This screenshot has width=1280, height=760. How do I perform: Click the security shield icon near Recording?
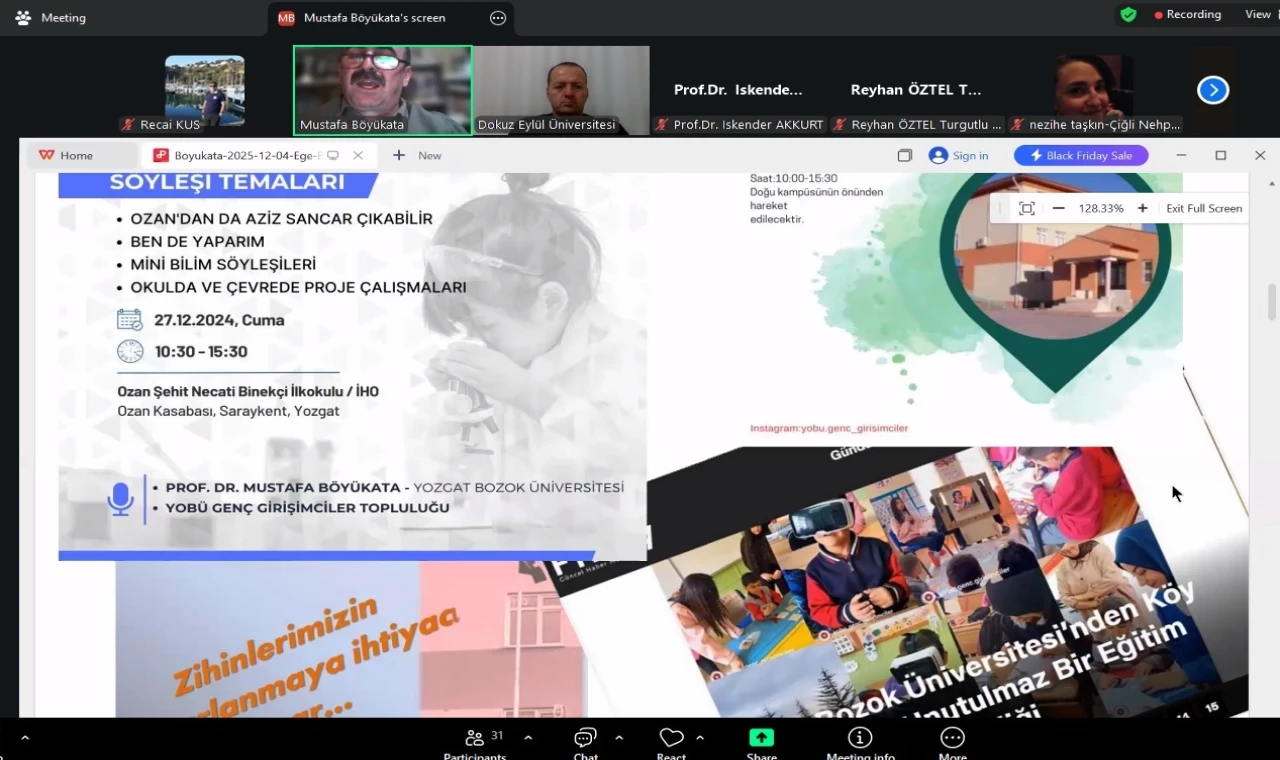point(1129,14)
